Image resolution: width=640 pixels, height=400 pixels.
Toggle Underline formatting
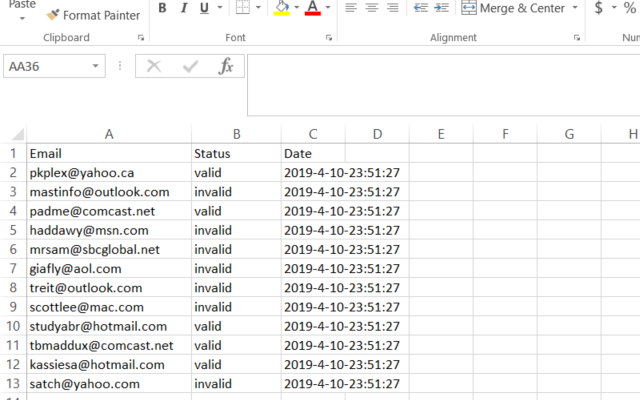click(x=204, y=8)
